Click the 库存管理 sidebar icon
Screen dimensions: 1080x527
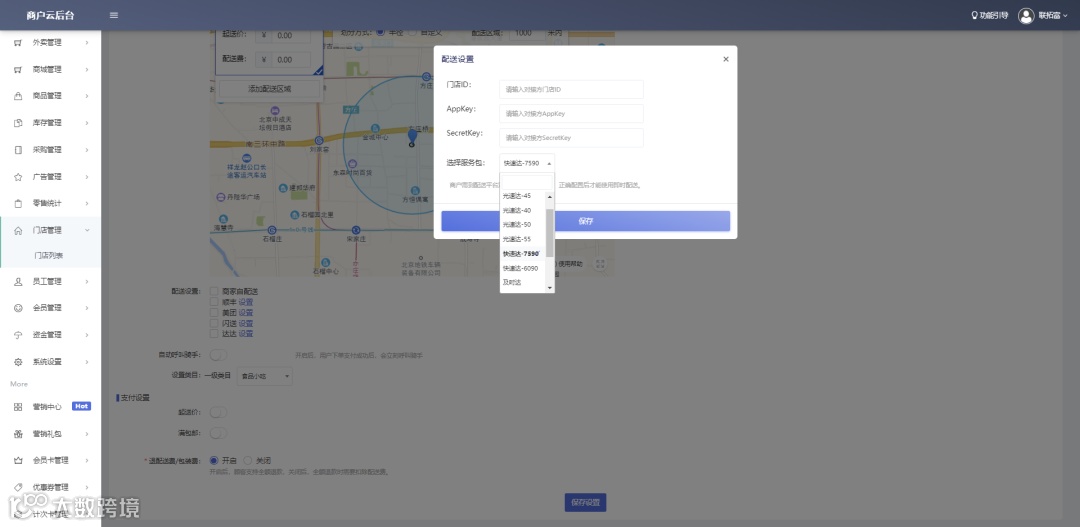(18, 123)
